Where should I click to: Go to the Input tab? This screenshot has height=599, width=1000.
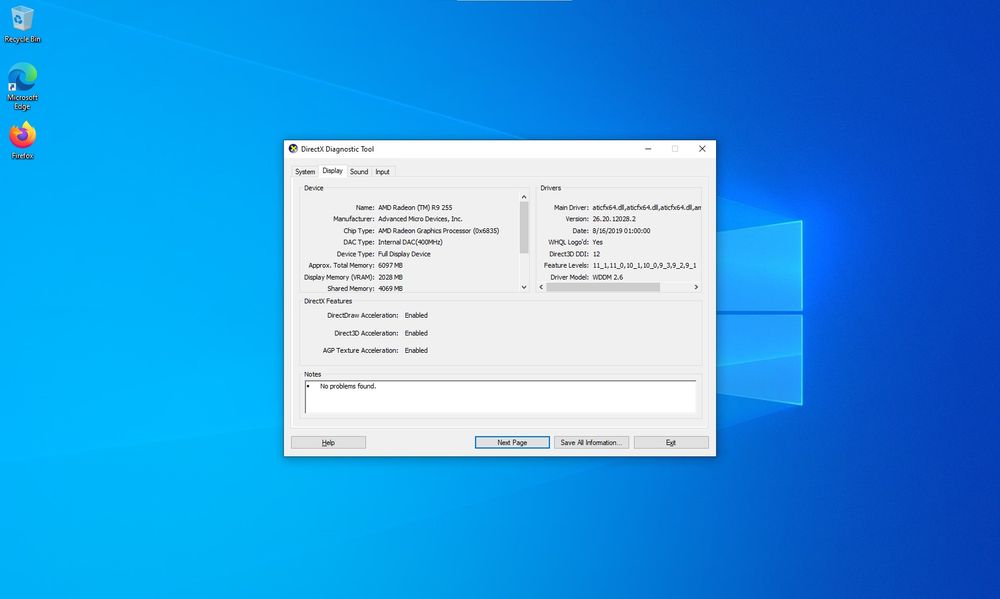(x=382, y=172)
